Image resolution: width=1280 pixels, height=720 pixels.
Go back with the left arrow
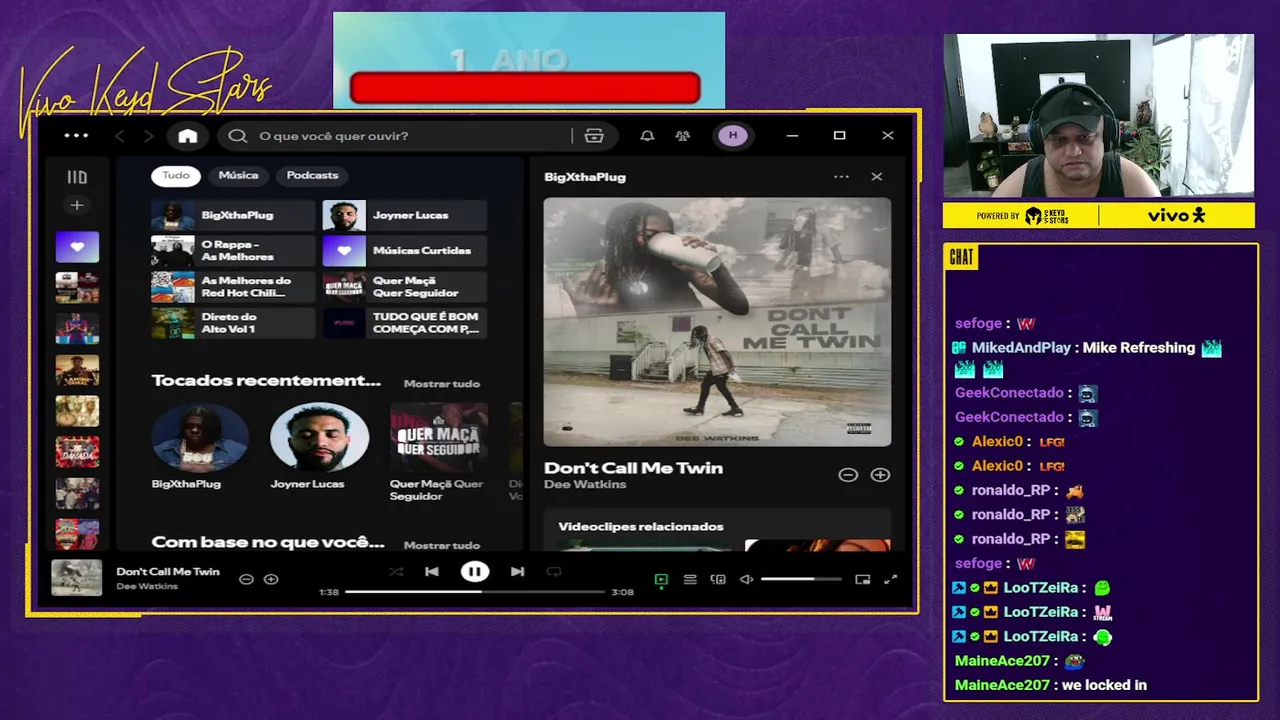pyautogui.click(x=119, y=136)
